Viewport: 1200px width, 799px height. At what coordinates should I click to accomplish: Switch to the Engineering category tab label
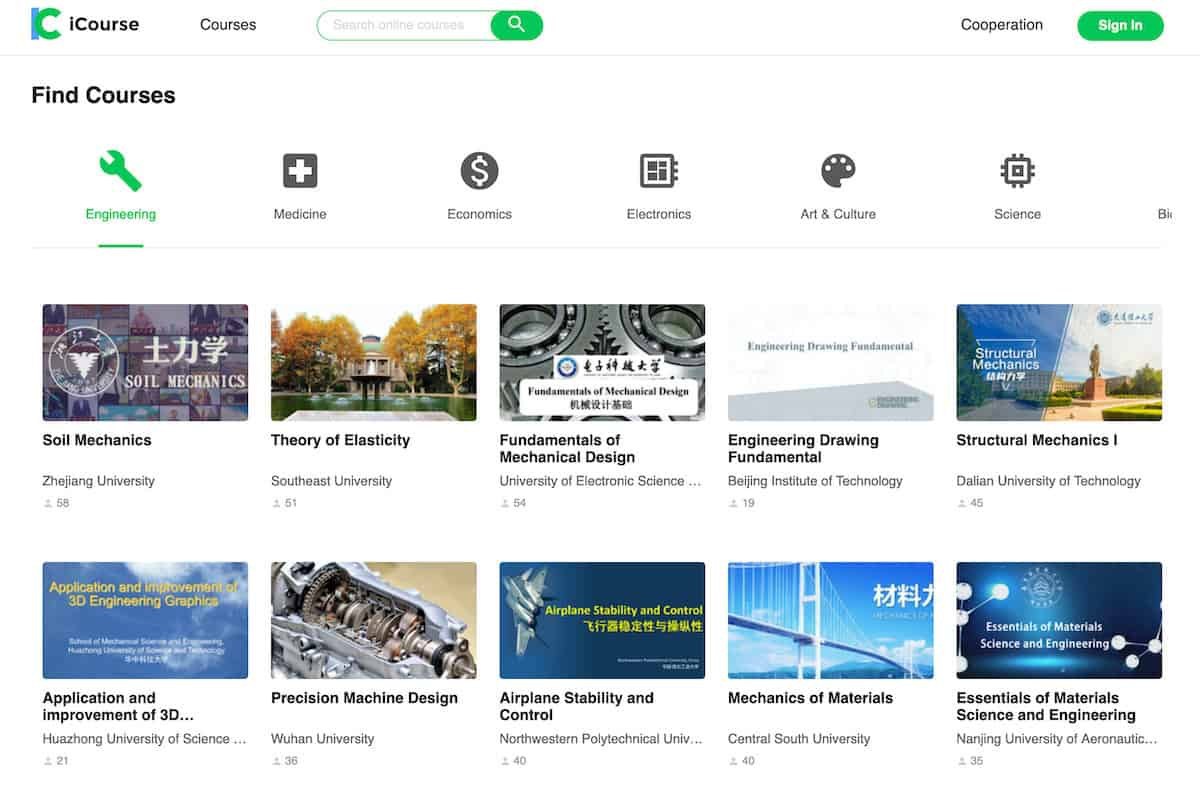[x=121, y=214]
